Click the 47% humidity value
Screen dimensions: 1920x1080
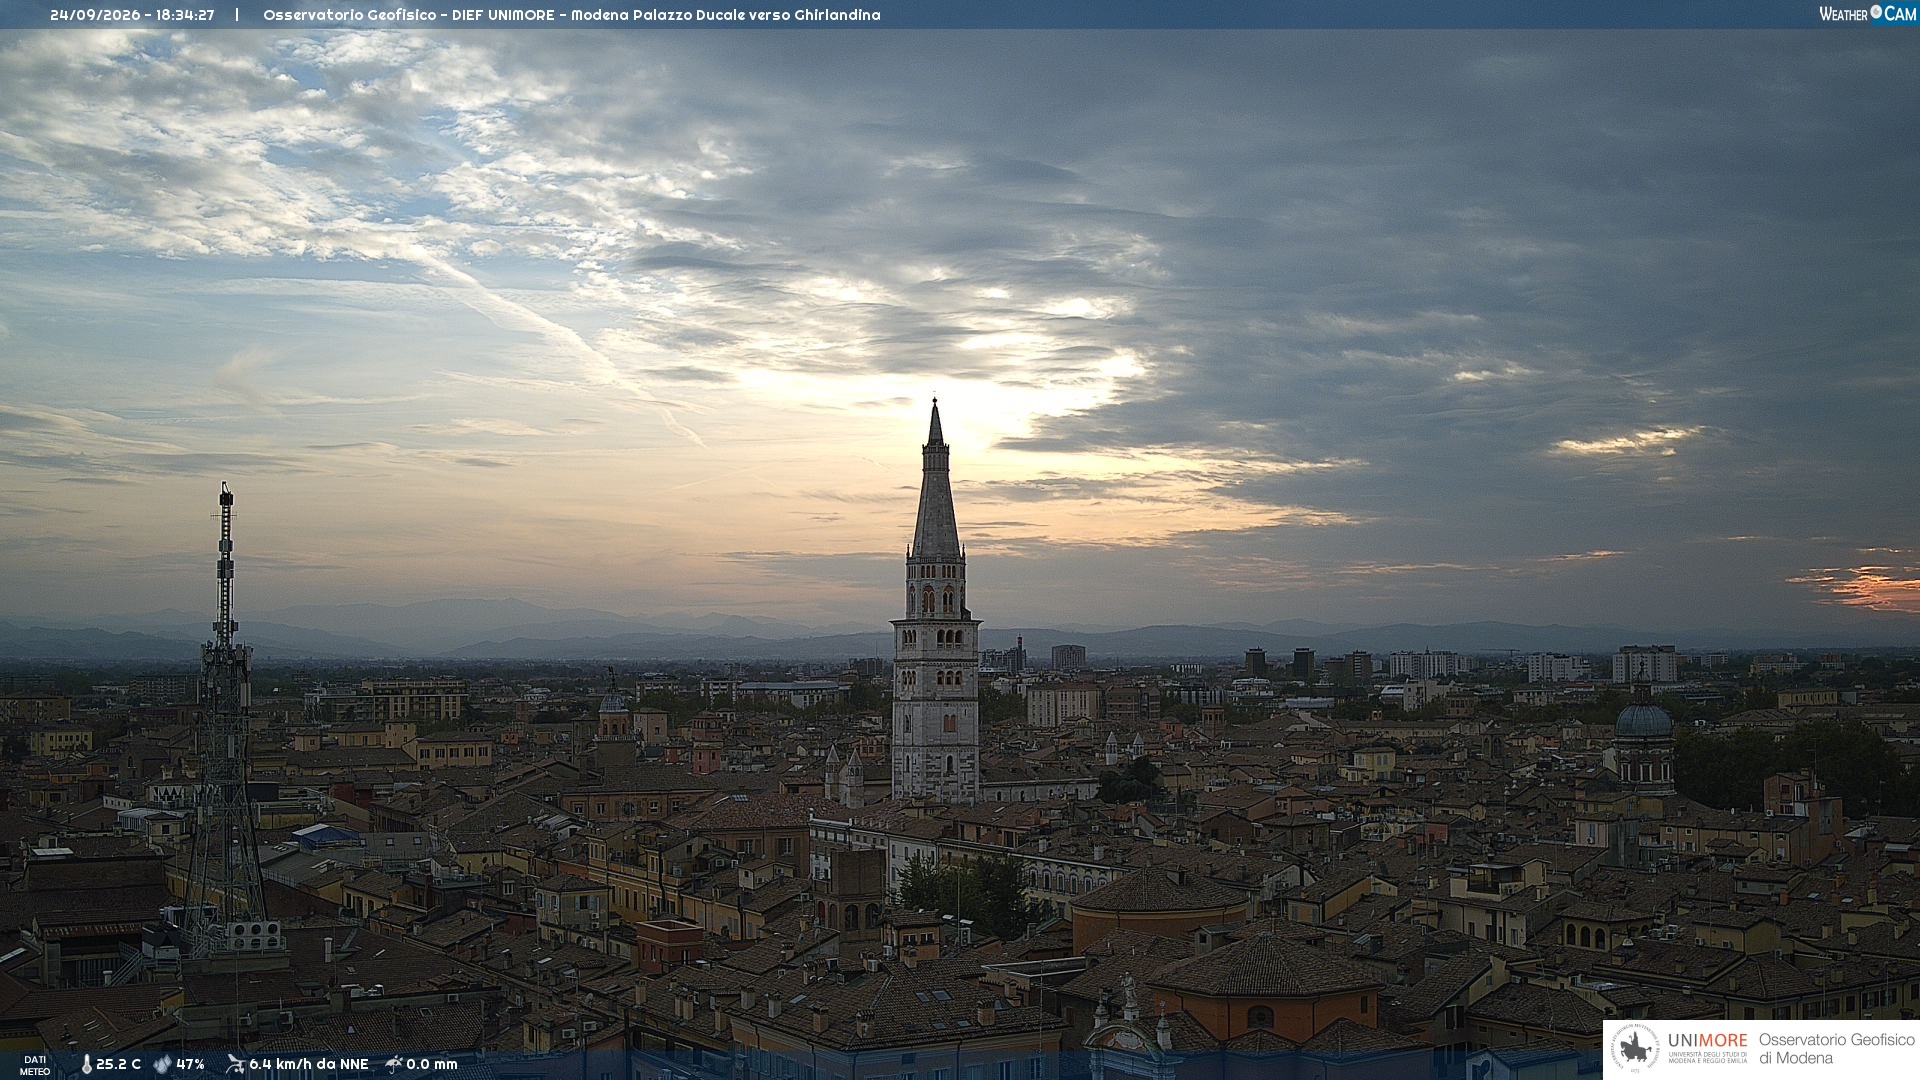tap(190, 1064)
